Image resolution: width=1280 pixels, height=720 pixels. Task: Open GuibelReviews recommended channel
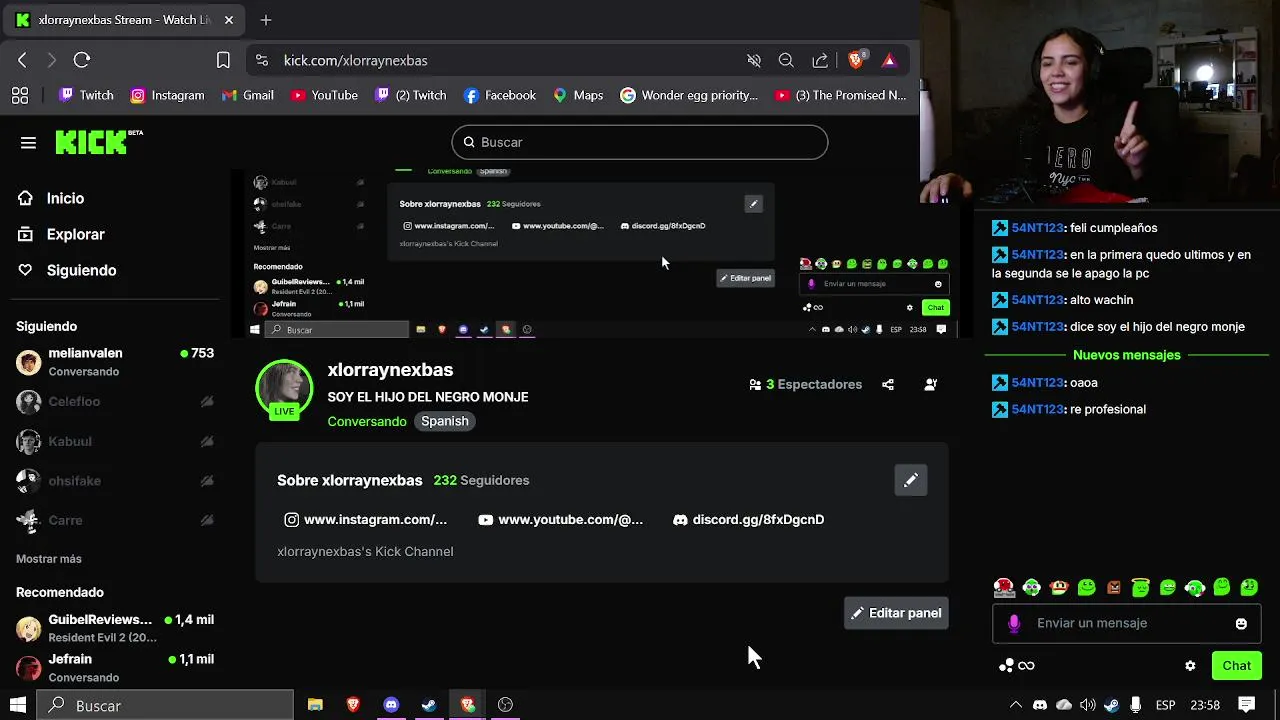point(116,628)
